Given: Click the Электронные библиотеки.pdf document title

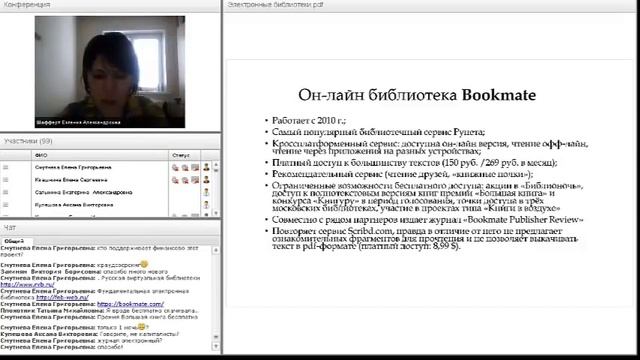Looking at the screenshot, I should pos(276,5).
